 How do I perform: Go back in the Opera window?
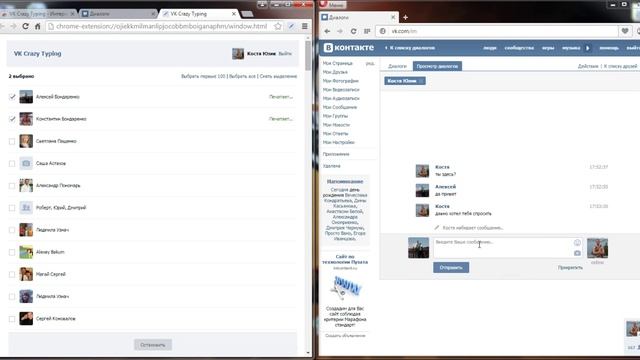coord(327,31)
